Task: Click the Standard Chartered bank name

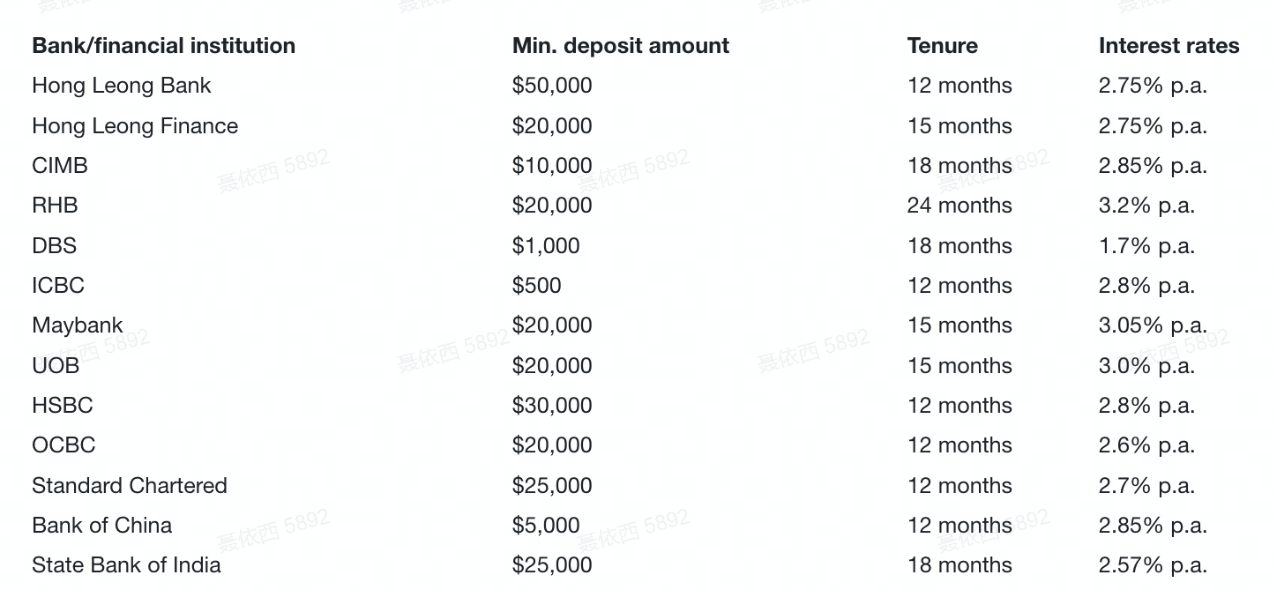Action: point(129,486)
